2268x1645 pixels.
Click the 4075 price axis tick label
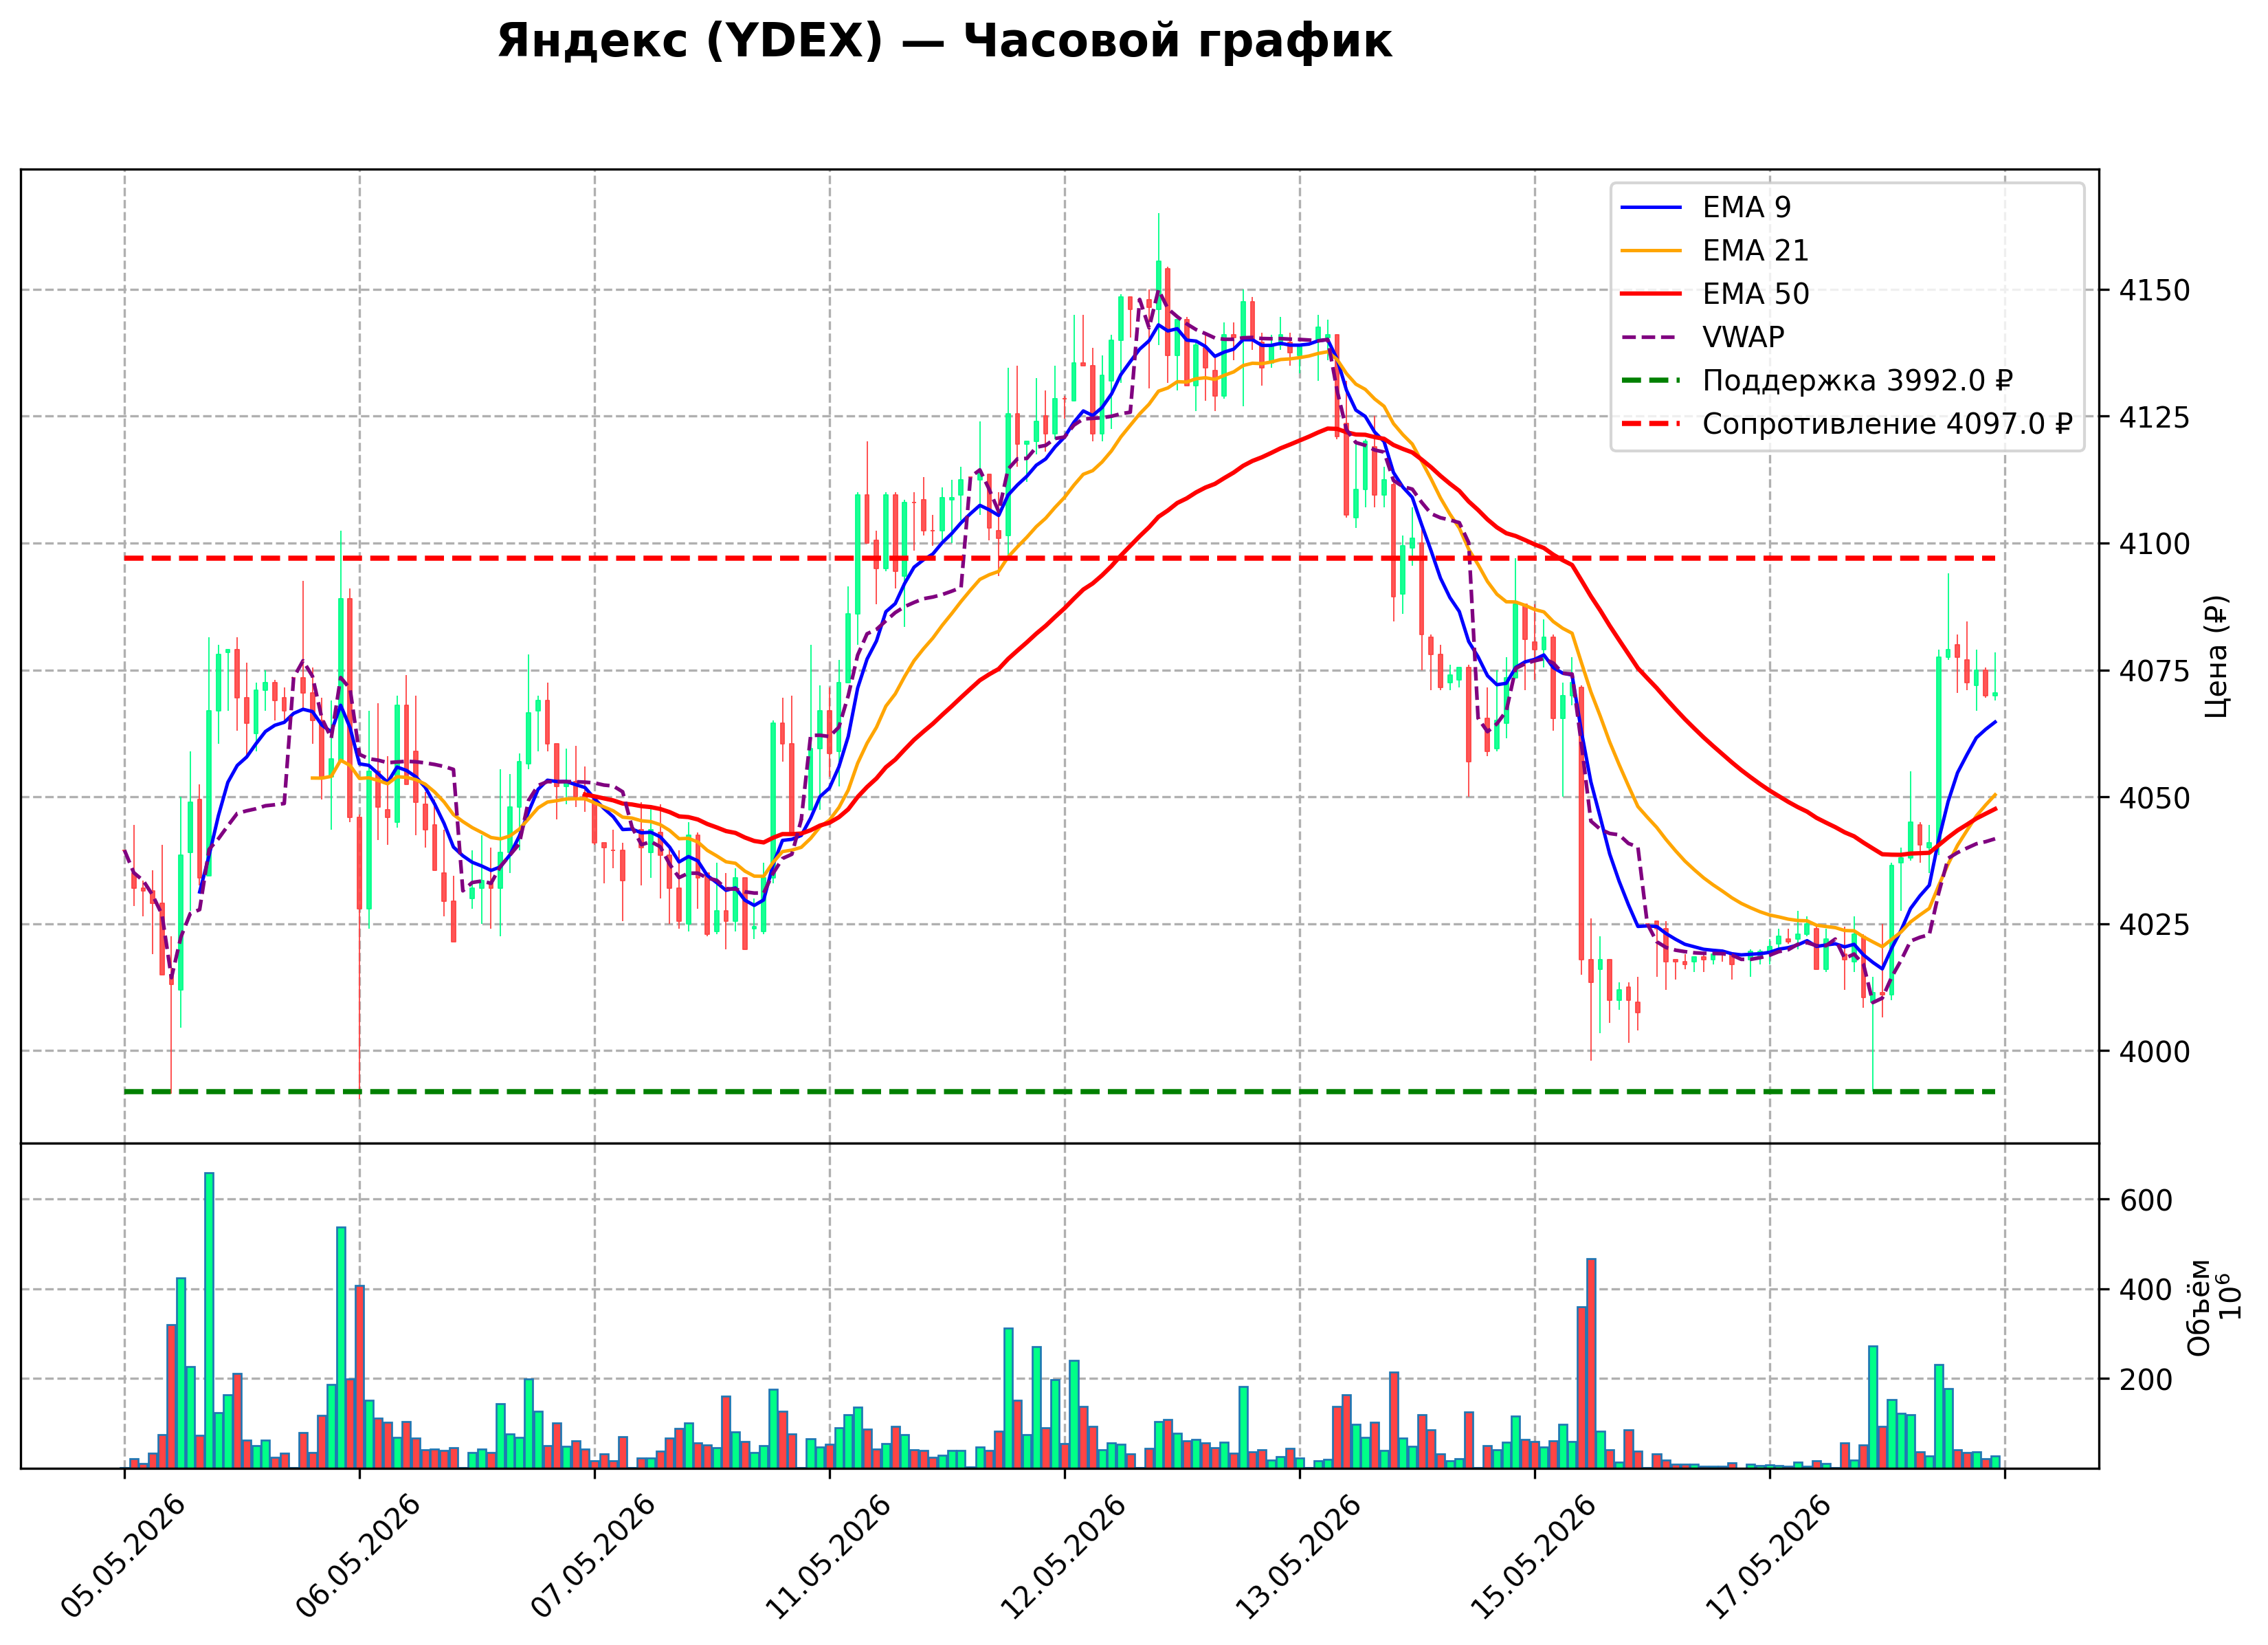click(2154, 671)
